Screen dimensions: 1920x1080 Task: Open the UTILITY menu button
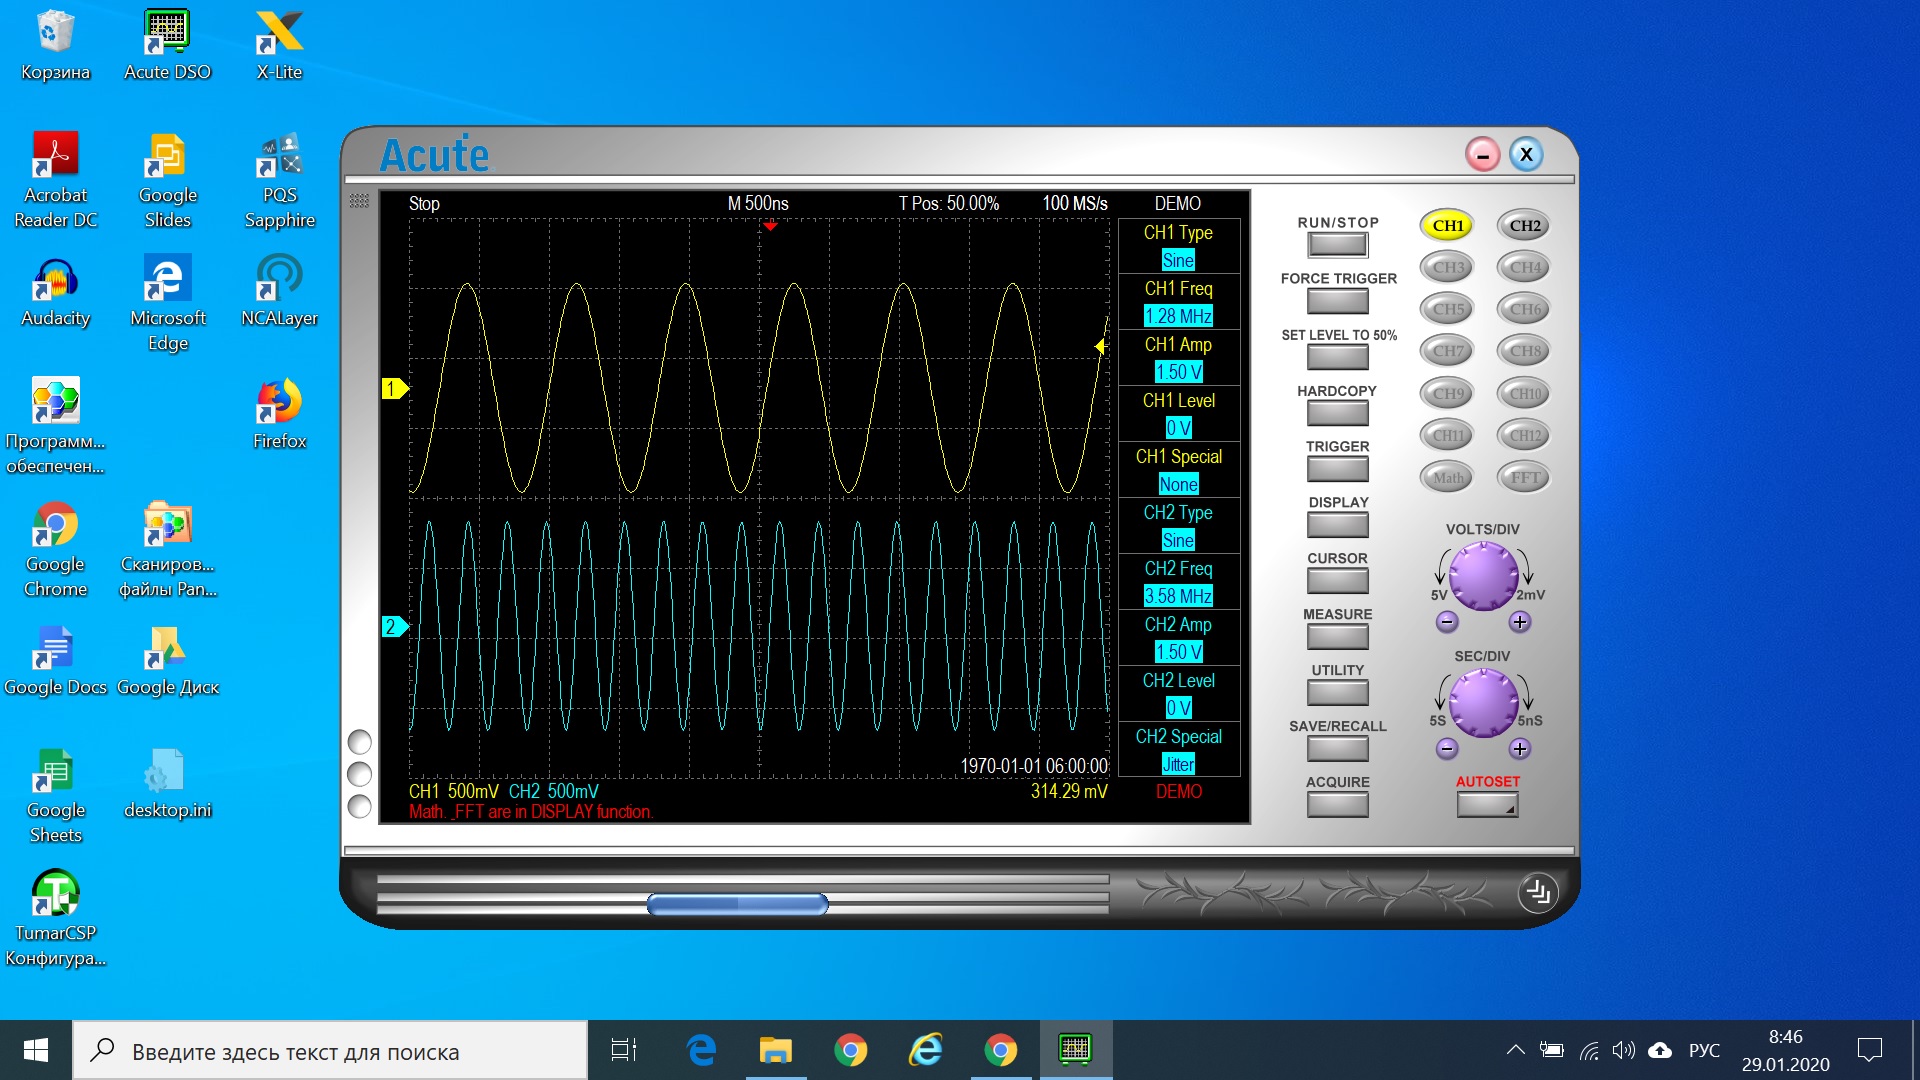click(x=1337, y=693)
